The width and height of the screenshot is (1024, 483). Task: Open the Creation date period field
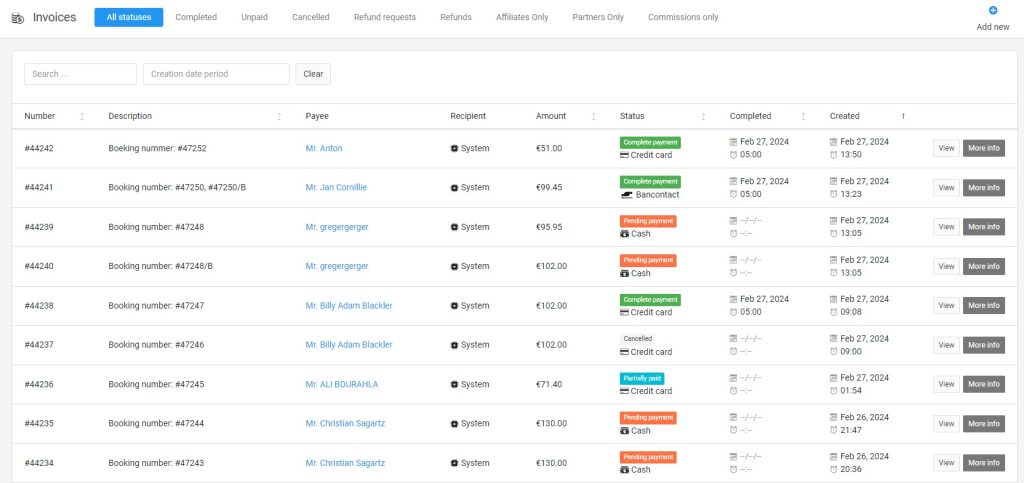[216, 74]
